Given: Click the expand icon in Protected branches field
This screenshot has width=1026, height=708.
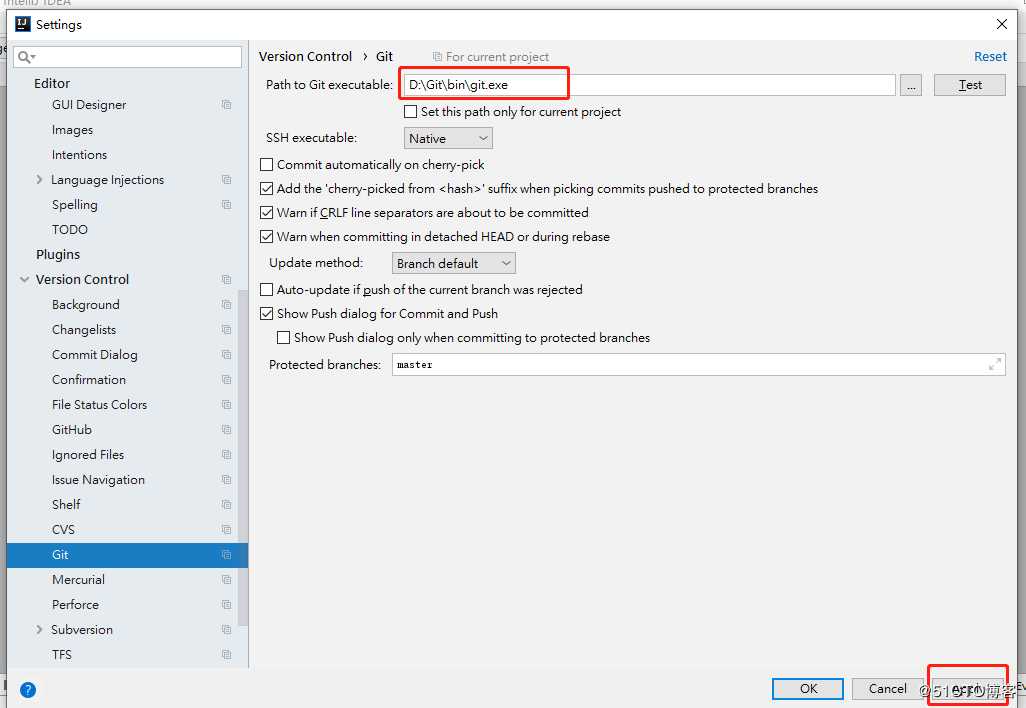Looking at the screenshot, I should tap(995, 364).
